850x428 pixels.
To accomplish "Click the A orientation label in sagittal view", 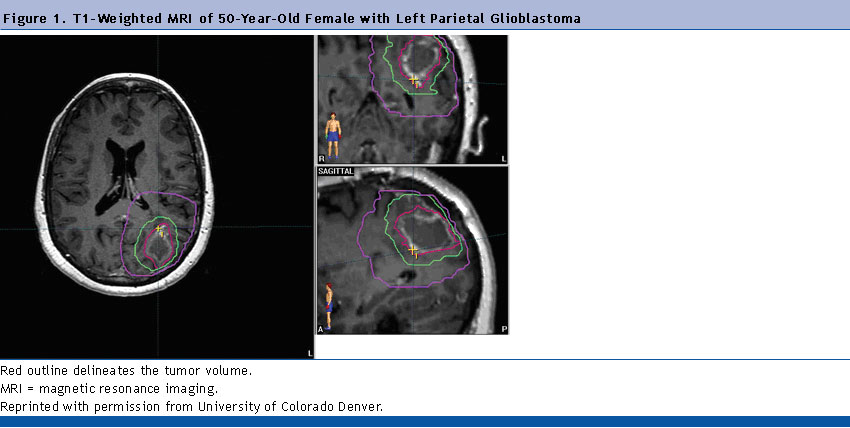I will (x=321, y=329).
